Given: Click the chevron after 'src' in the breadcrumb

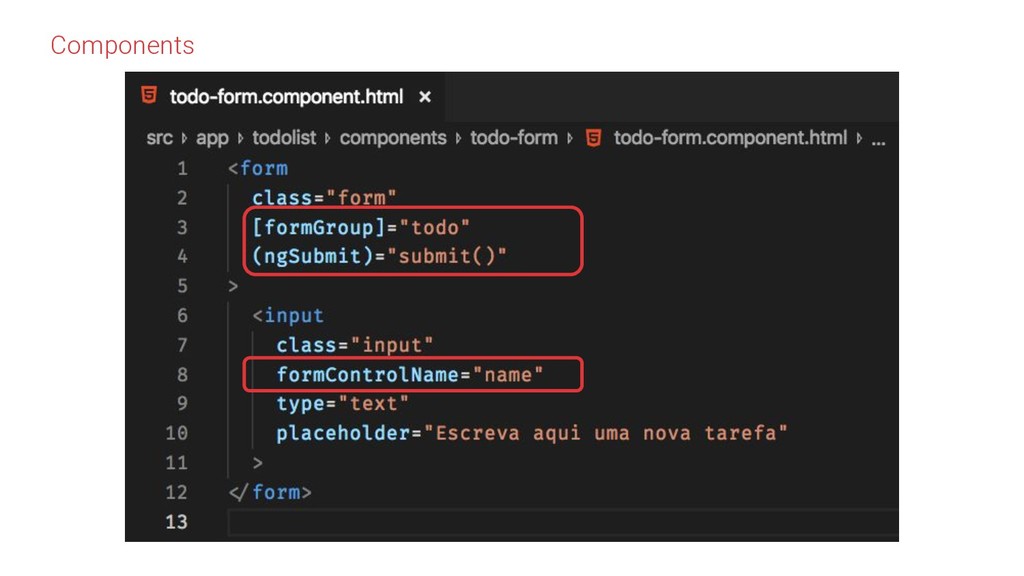Looking at the screenshot, I should coord(184,138).
